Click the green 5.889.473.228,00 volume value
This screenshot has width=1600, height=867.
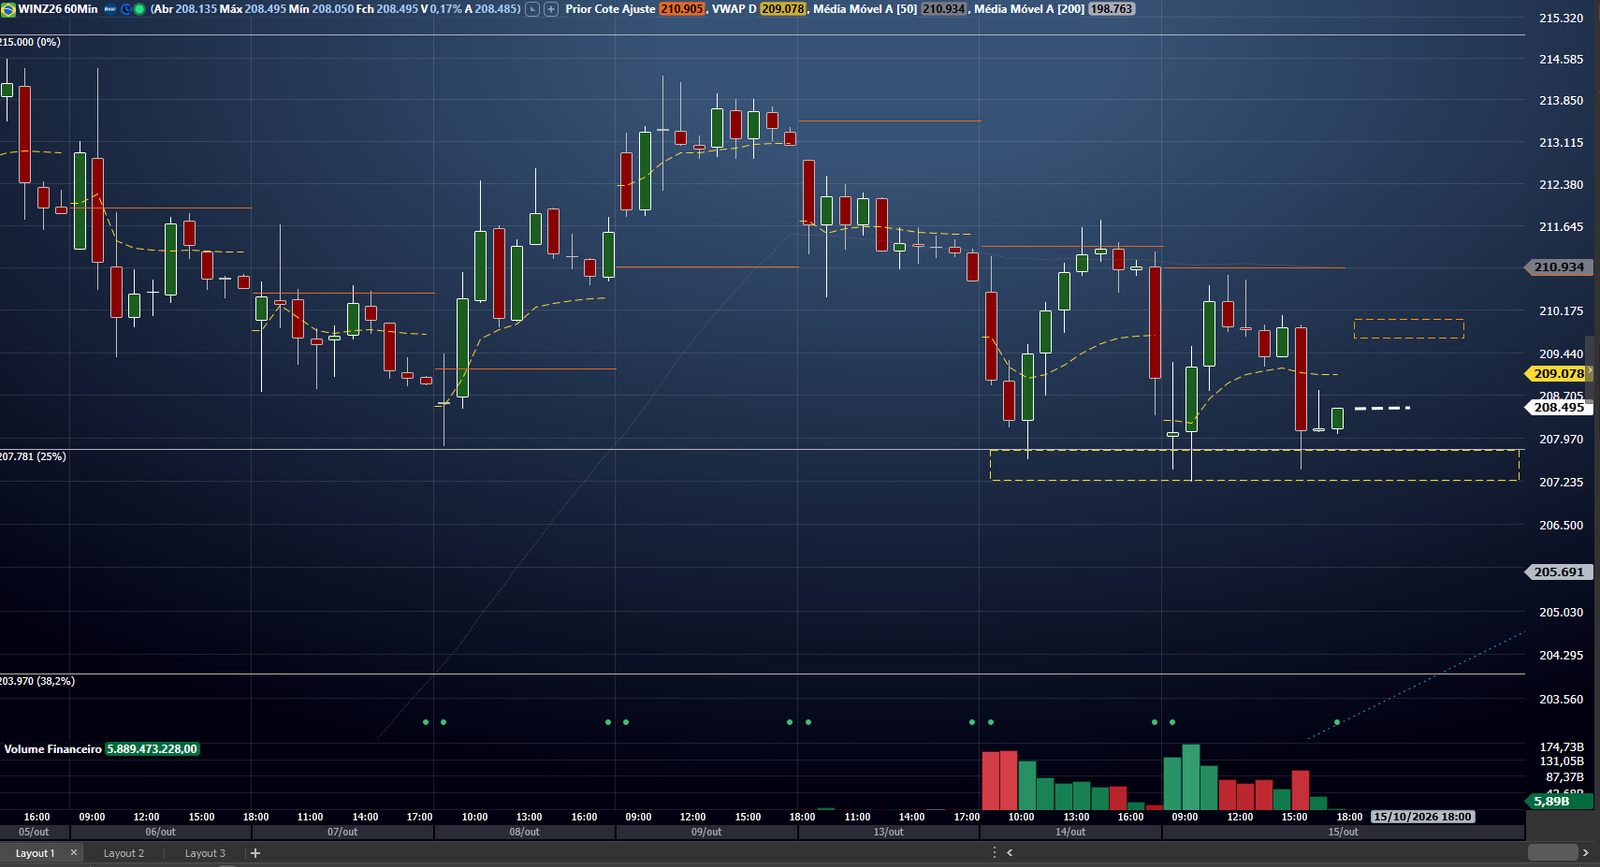(152, 749)
